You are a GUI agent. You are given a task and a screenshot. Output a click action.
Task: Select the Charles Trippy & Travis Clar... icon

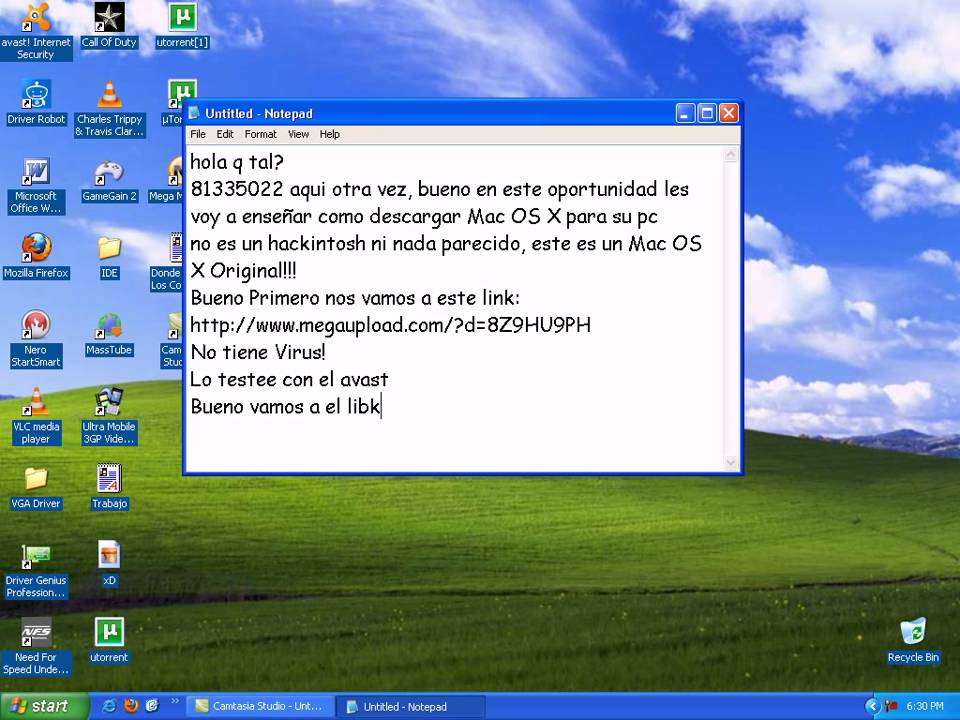[110, 108]
